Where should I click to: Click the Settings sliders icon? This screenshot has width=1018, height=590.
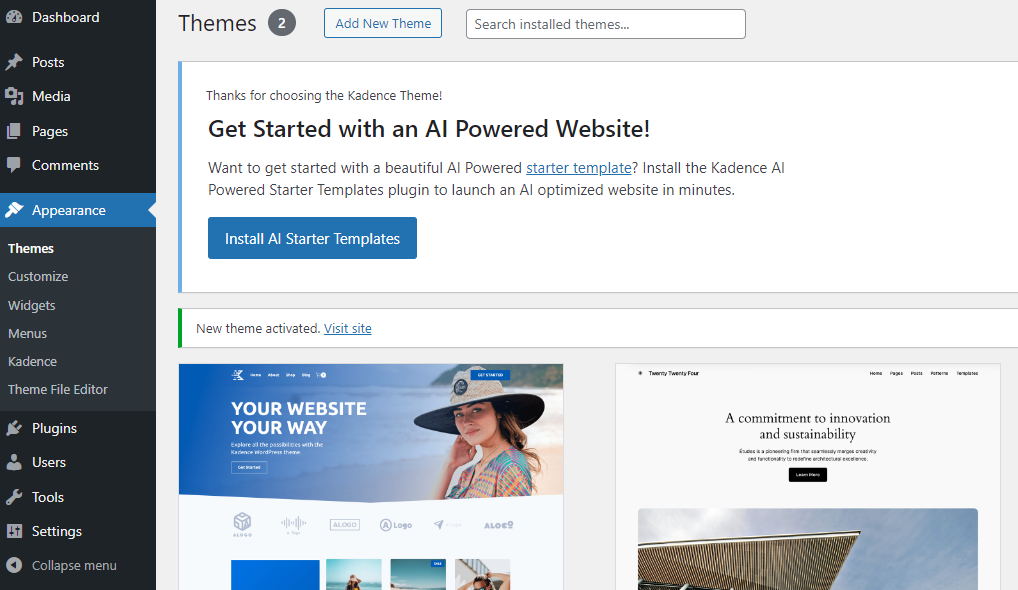point(14,531)
